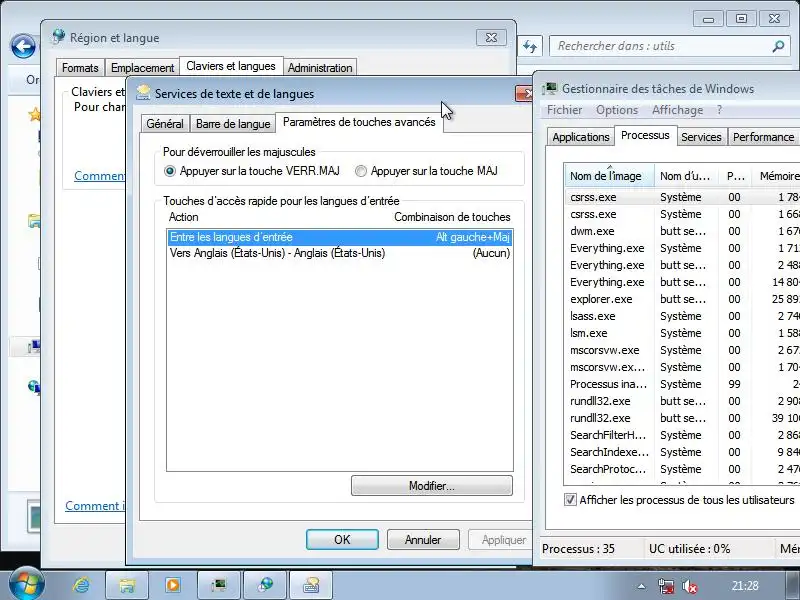The image size is (800, 600).
Task: Switch to the Général tab
Action: point(165,124)
